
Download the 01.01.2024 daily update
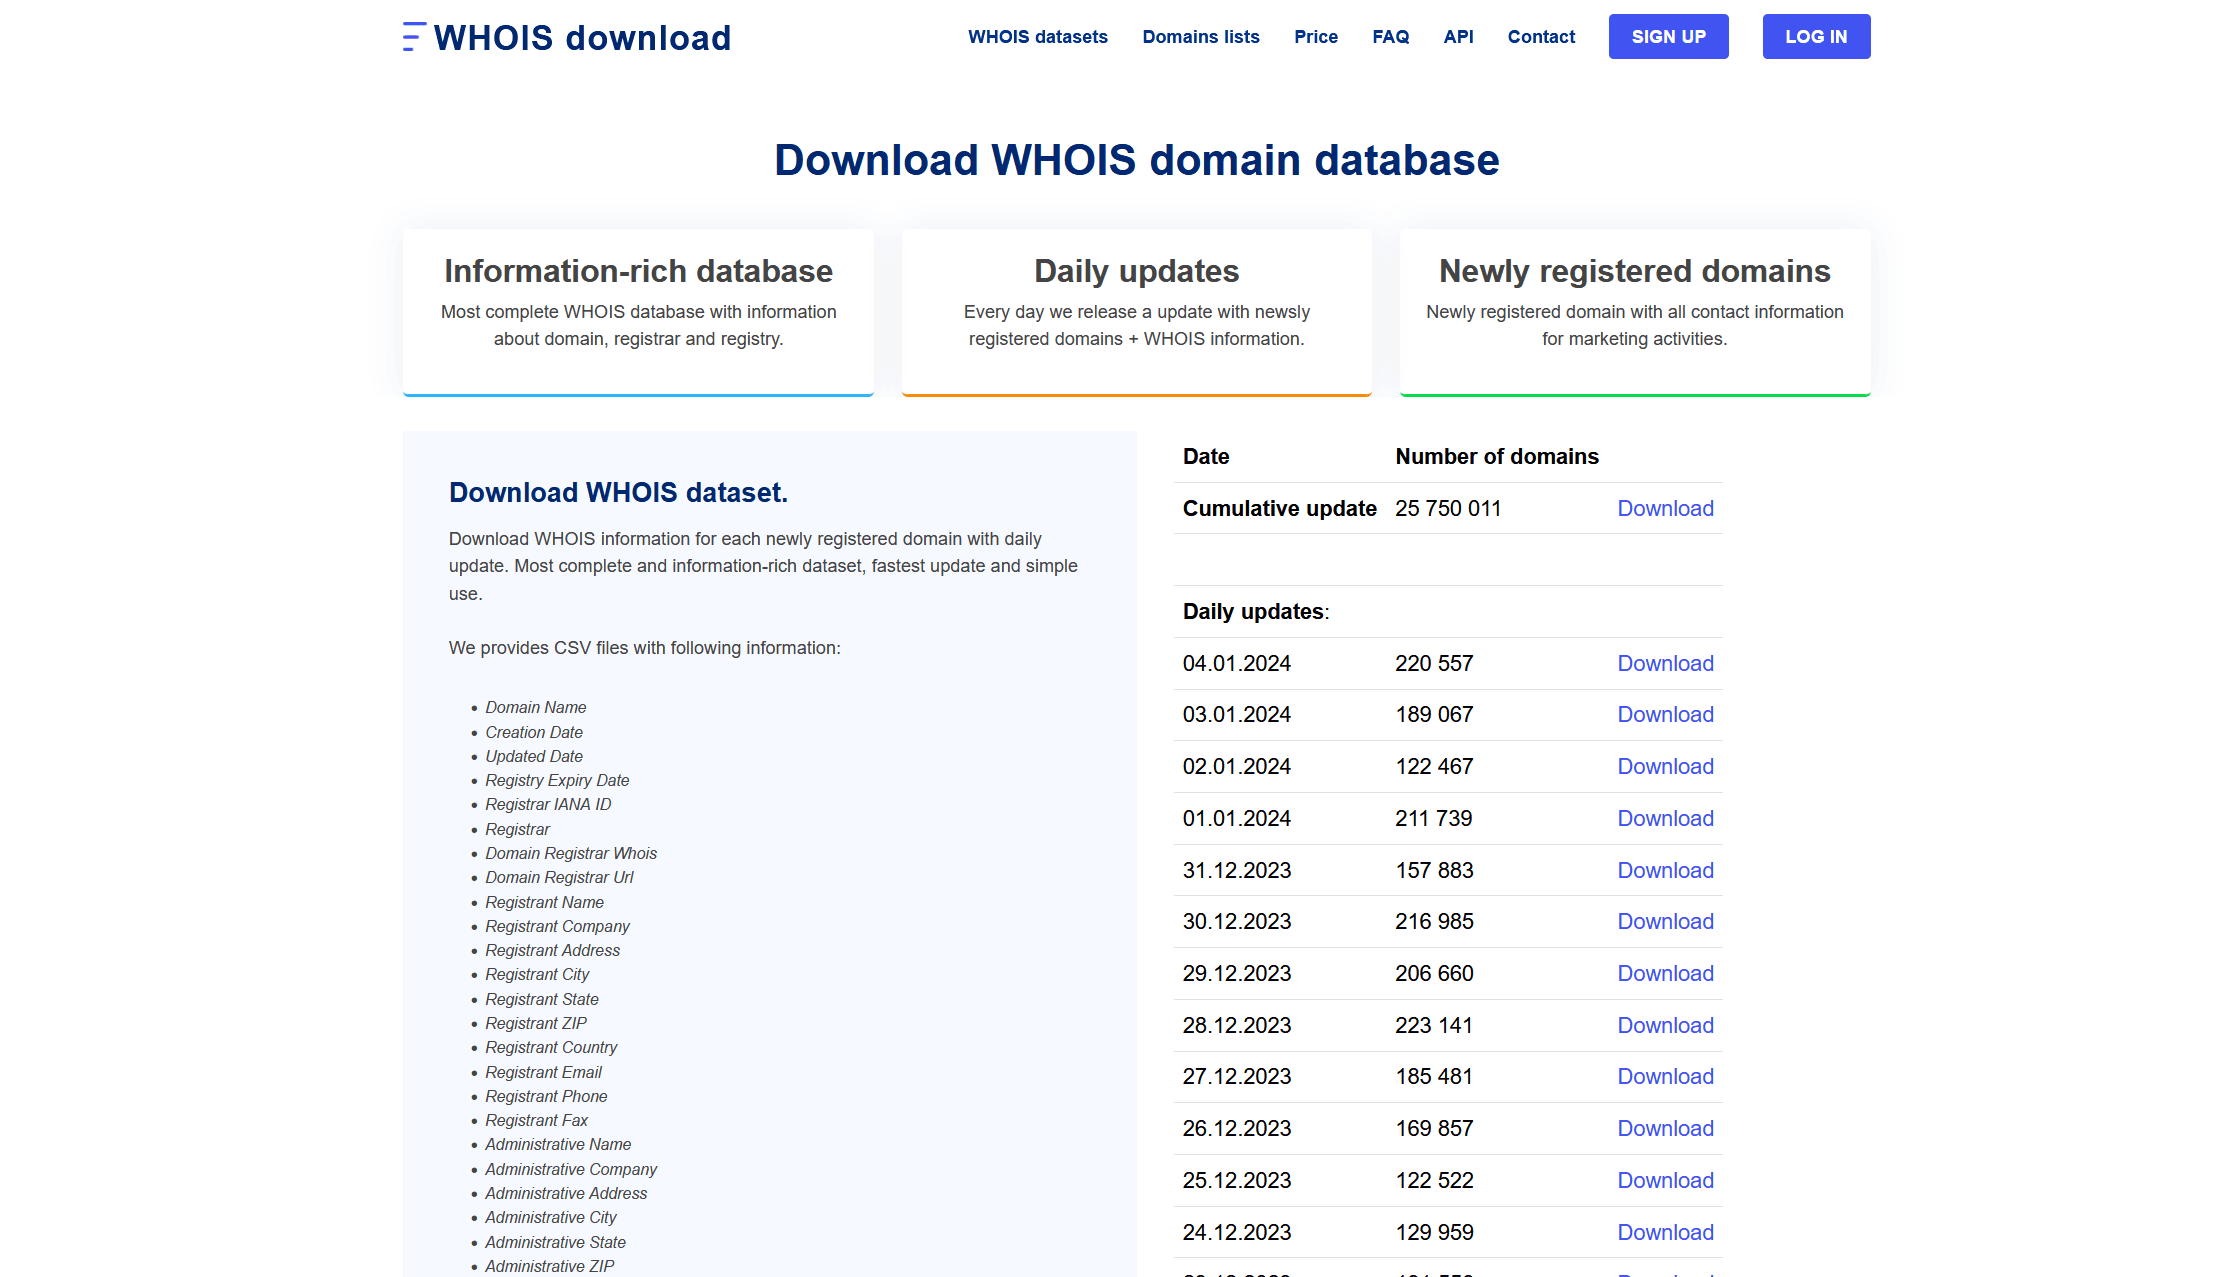[1665, 818]
